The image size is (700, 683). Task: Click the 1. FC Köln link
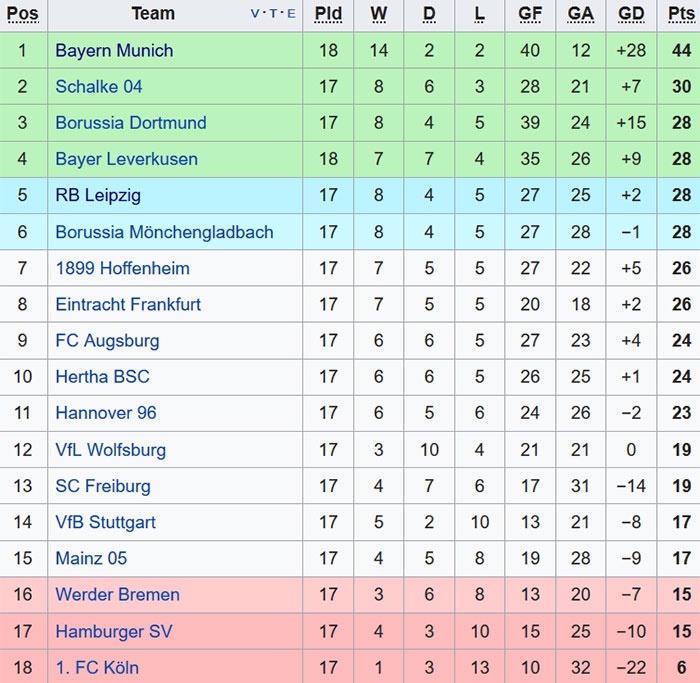pyautogui.click(x=97, y=667)
